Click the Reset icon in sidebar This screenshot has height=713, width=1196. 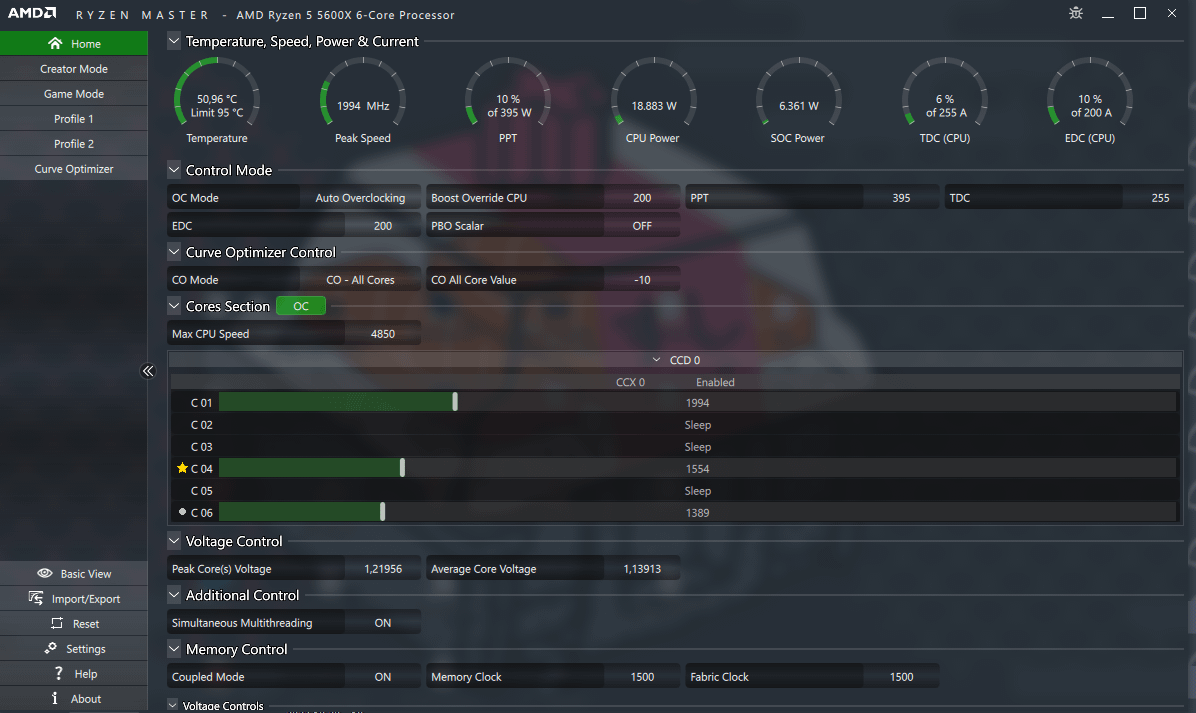[57, 623]
